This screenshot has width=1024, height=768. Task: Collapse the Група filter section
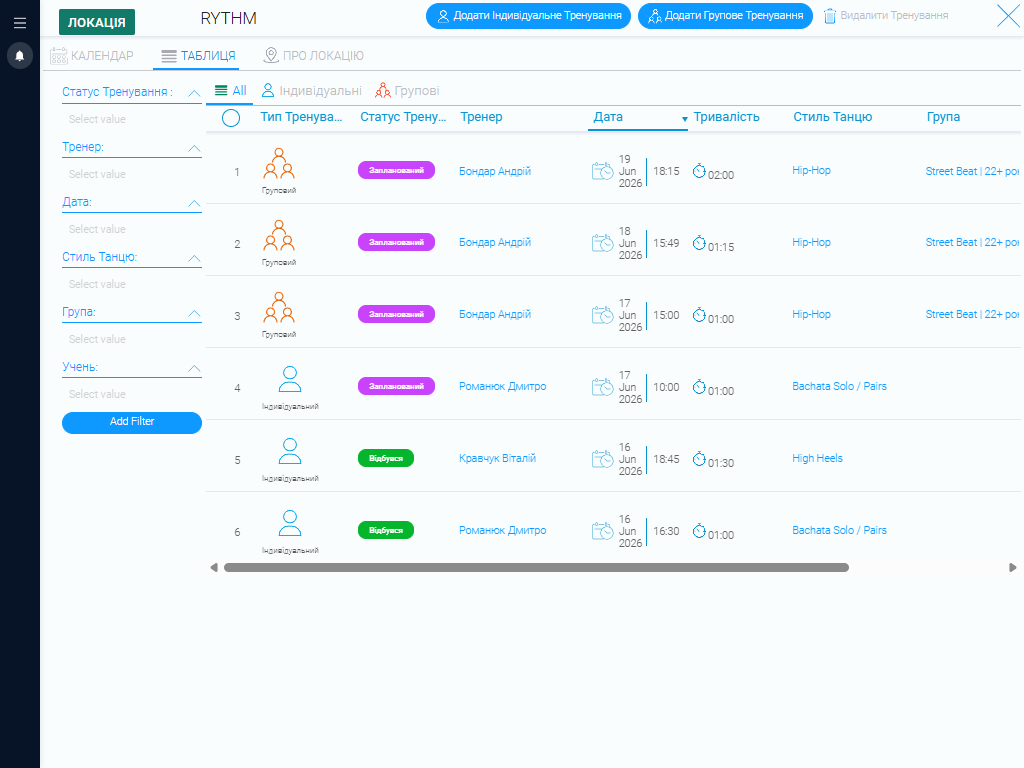194,313
